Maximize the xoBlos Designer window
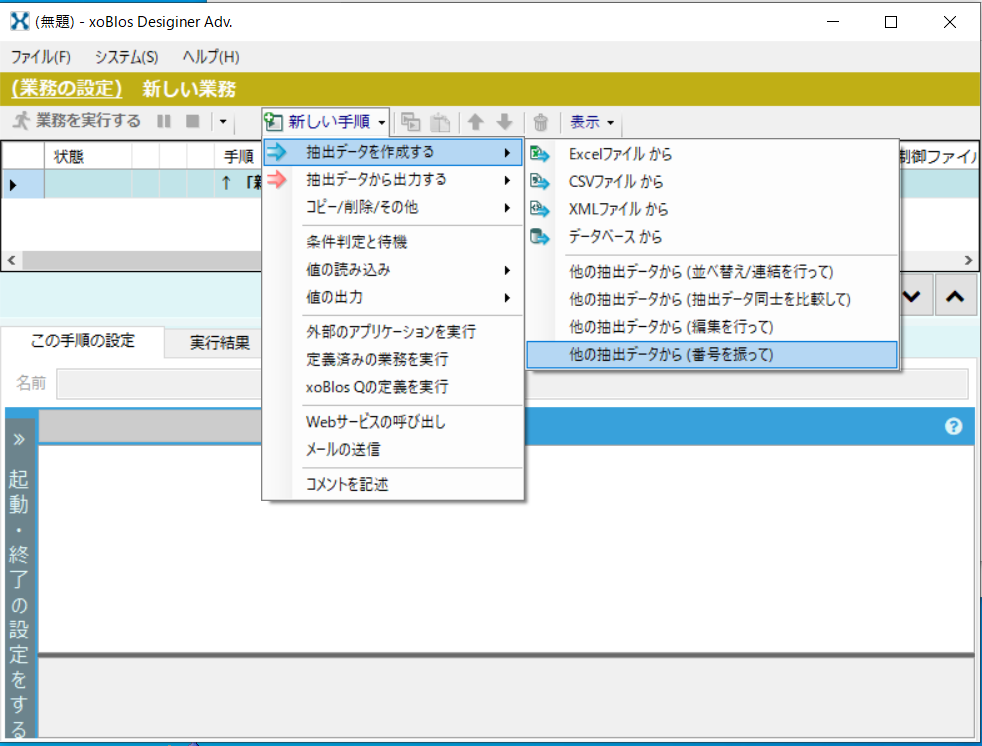 tap(891, 22)
